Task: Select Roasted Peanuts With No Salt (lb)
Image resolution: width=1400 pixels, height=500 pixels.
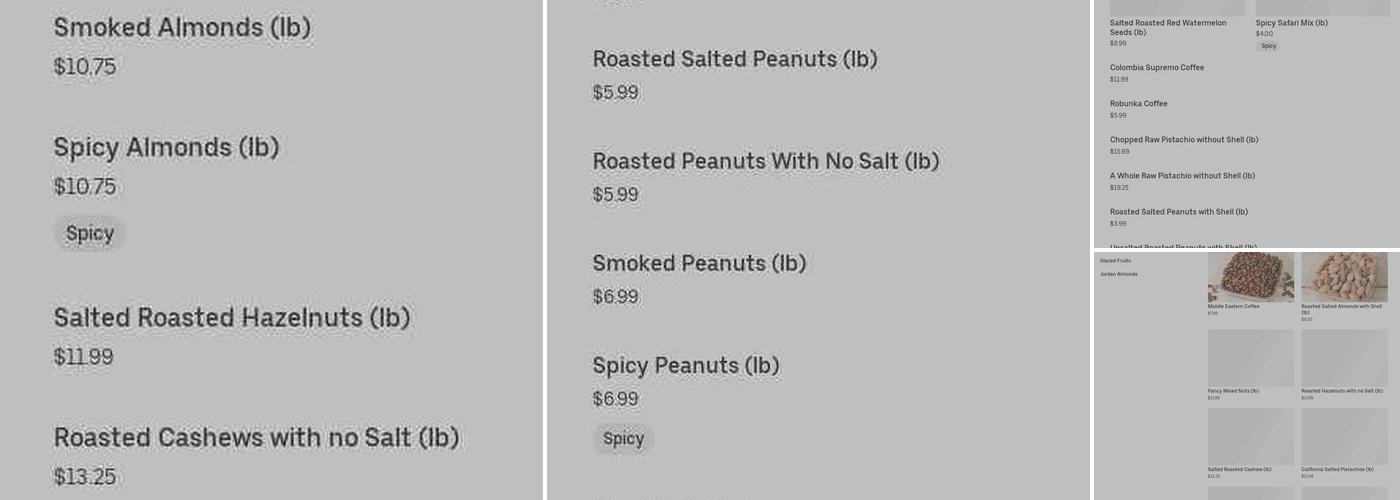Action: click(765, 162)
